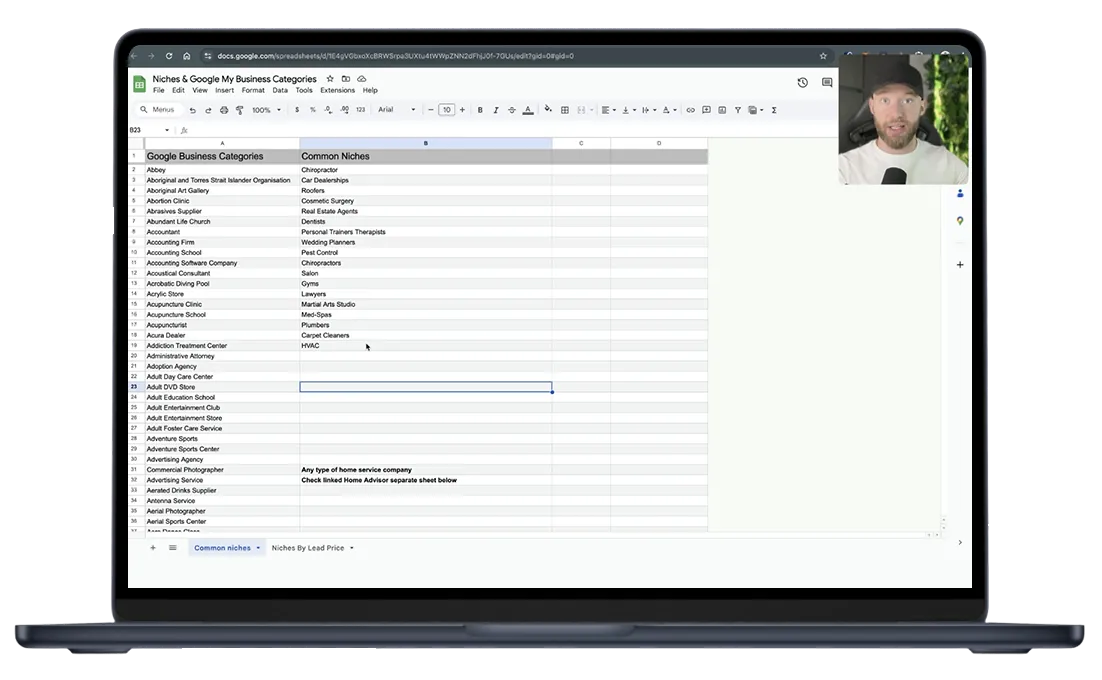Open the fill color bucket
Image resolution: width=1102 pixels, height=680 pixels.
point(548,110)
